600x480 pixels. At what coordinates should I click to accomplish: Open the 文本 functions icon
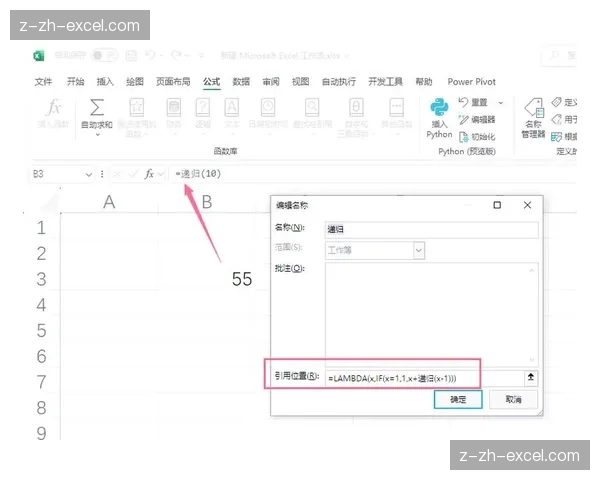(x=232, y=108)
